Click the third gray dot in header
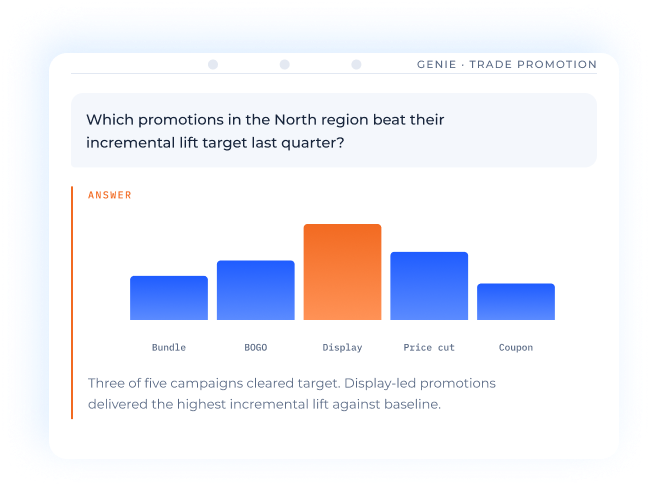Viewport: 650px width, 486px height. (356, 64)
